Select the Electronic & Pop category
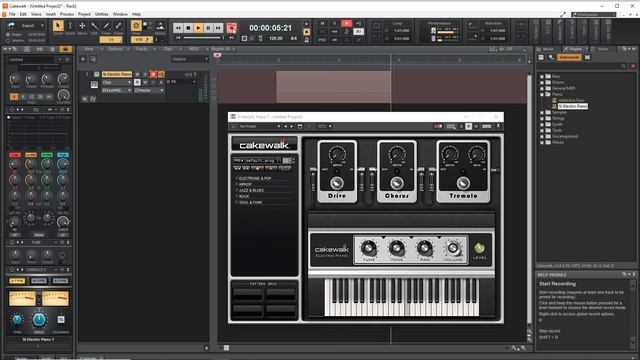 [255, 178]
